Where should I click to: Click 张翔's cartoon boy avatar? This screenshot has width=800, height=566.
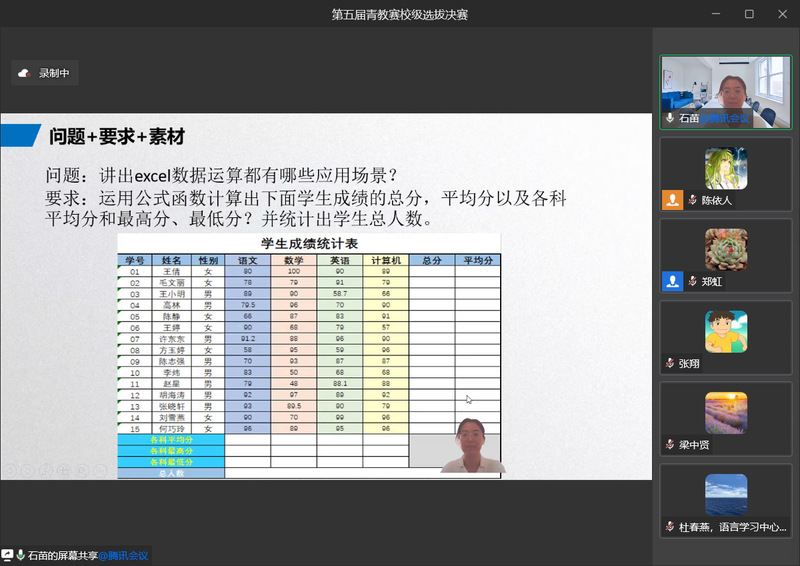click(x=725, y=331)
